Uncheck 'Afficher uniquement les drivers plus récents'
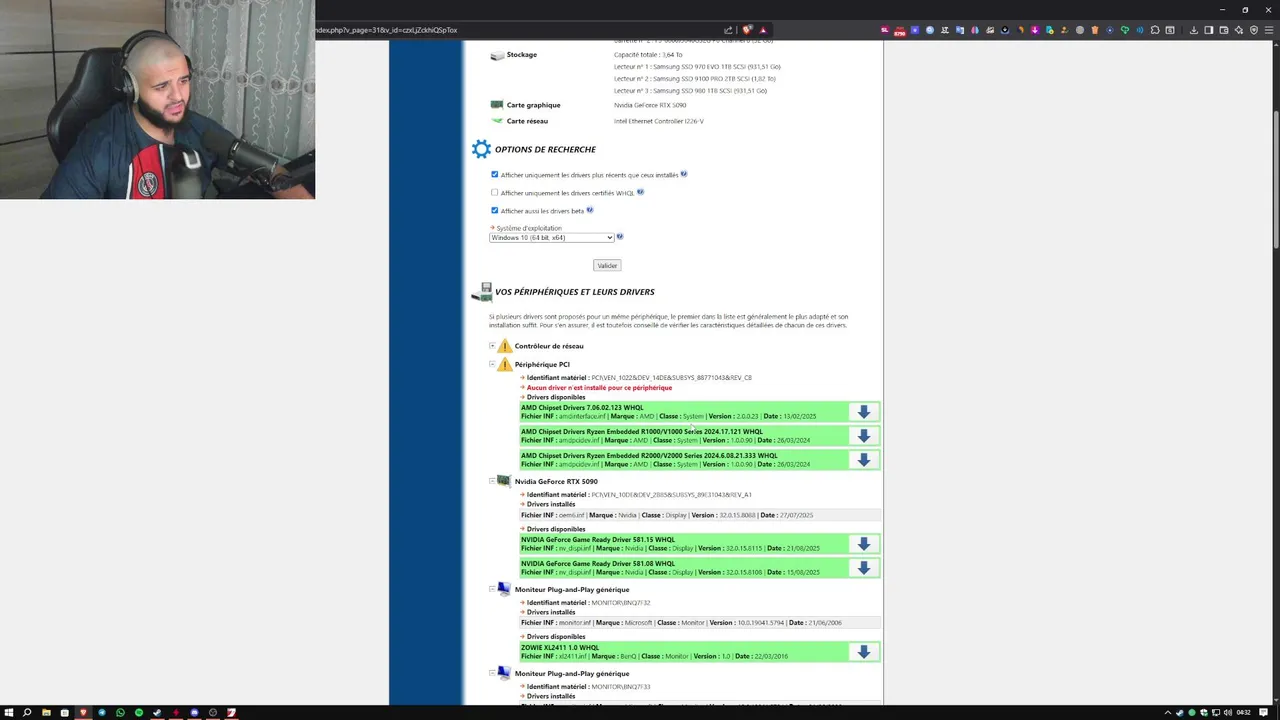The width and height of the screenshot is (1280, 720). click(494, 174)
